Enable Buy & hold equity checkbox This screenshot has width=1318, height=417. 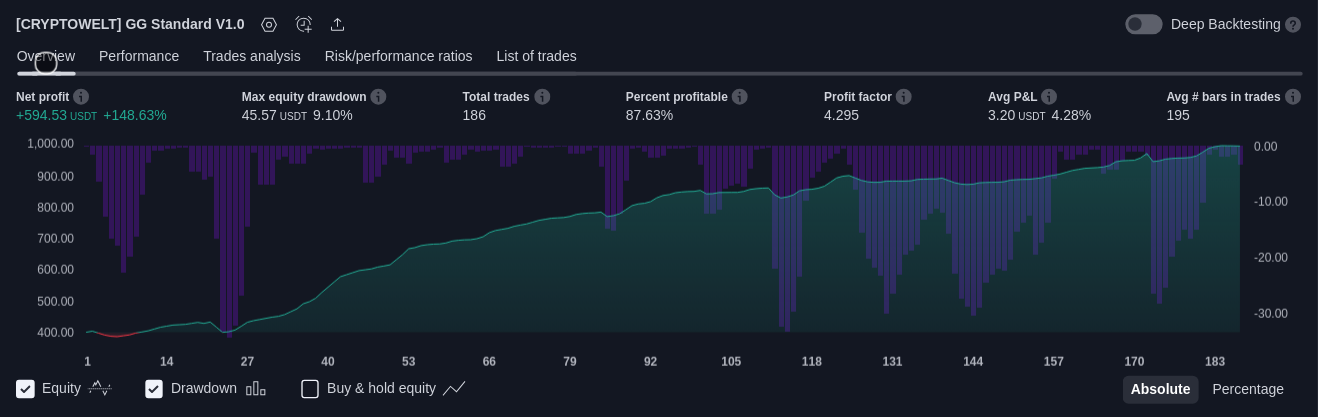tap(310, 389)
